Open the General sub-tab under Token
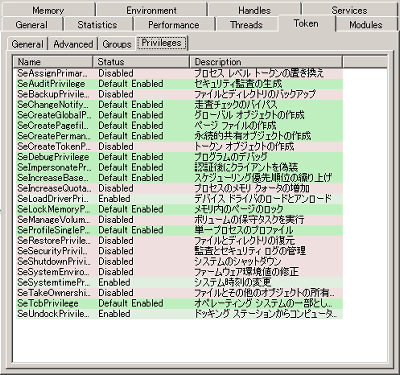This screenshot has height=375, width=400. [x=27, y=44]
